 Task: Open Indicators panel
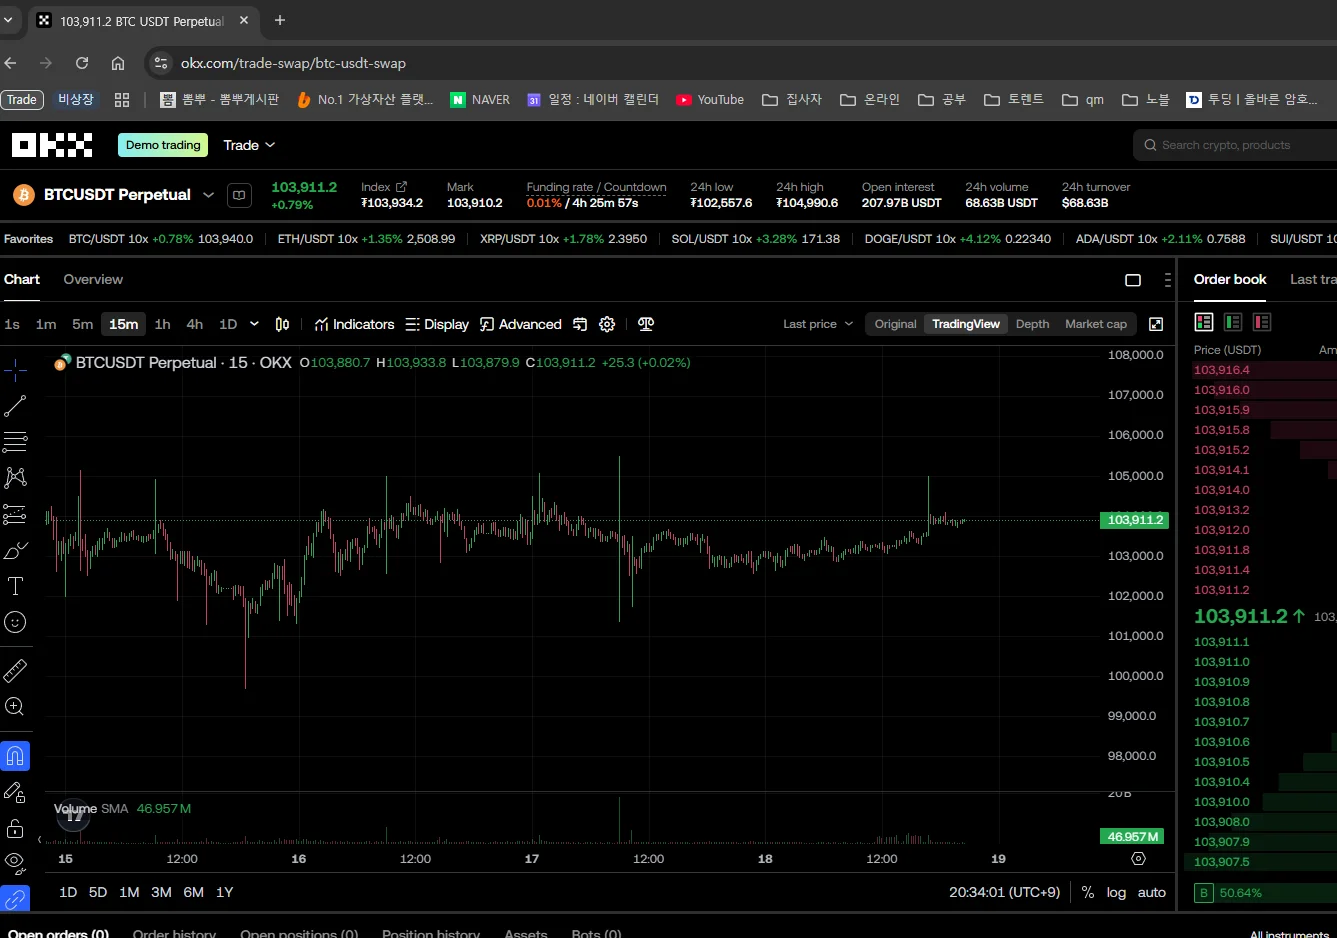tap(354, 324)
